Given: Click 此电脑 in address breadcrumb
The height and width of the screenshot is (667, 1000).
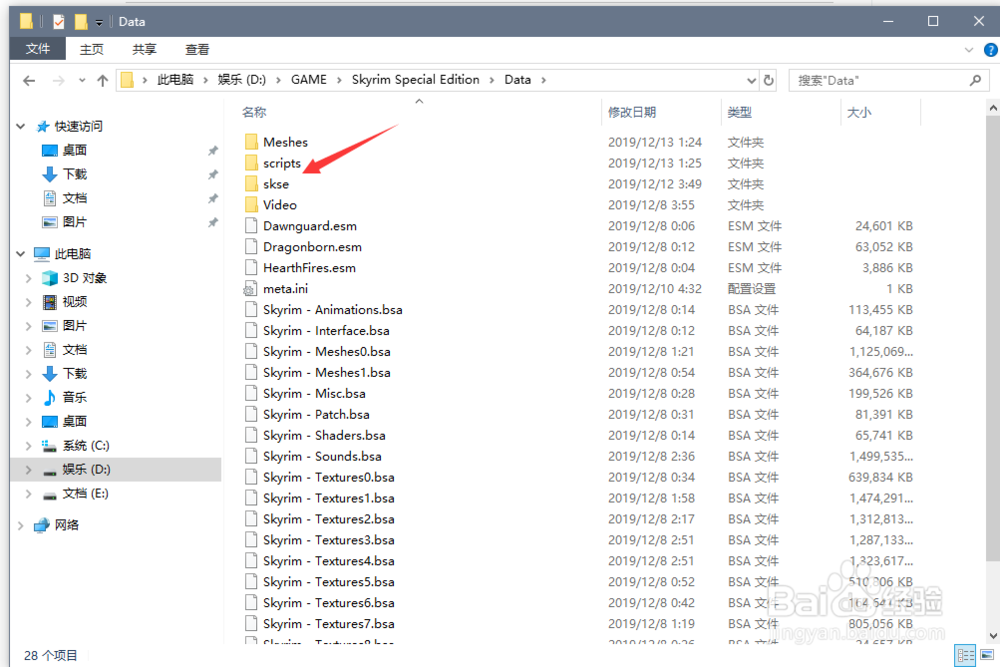Looking at the screenshot, I should point(175,80).
